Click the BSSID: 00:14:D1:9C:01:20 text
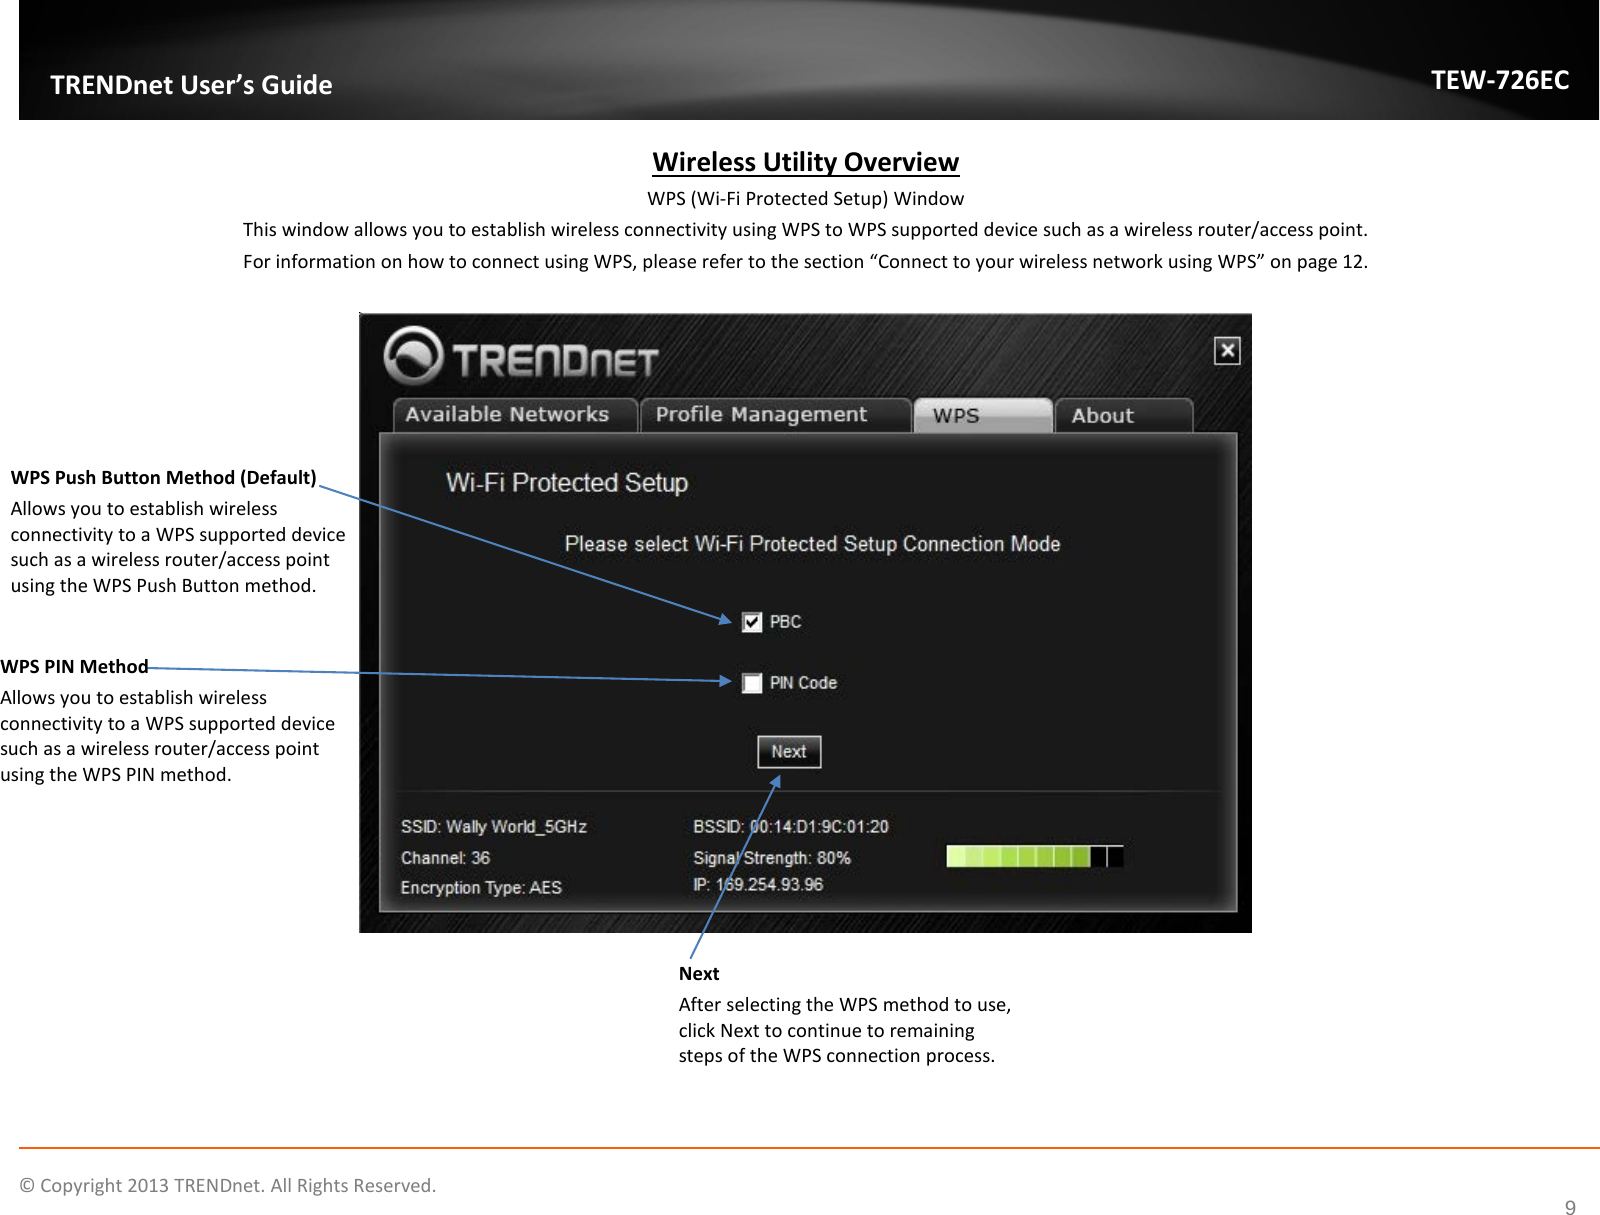This screenshot has height=1215, width=1600. [x=791, y=827]
